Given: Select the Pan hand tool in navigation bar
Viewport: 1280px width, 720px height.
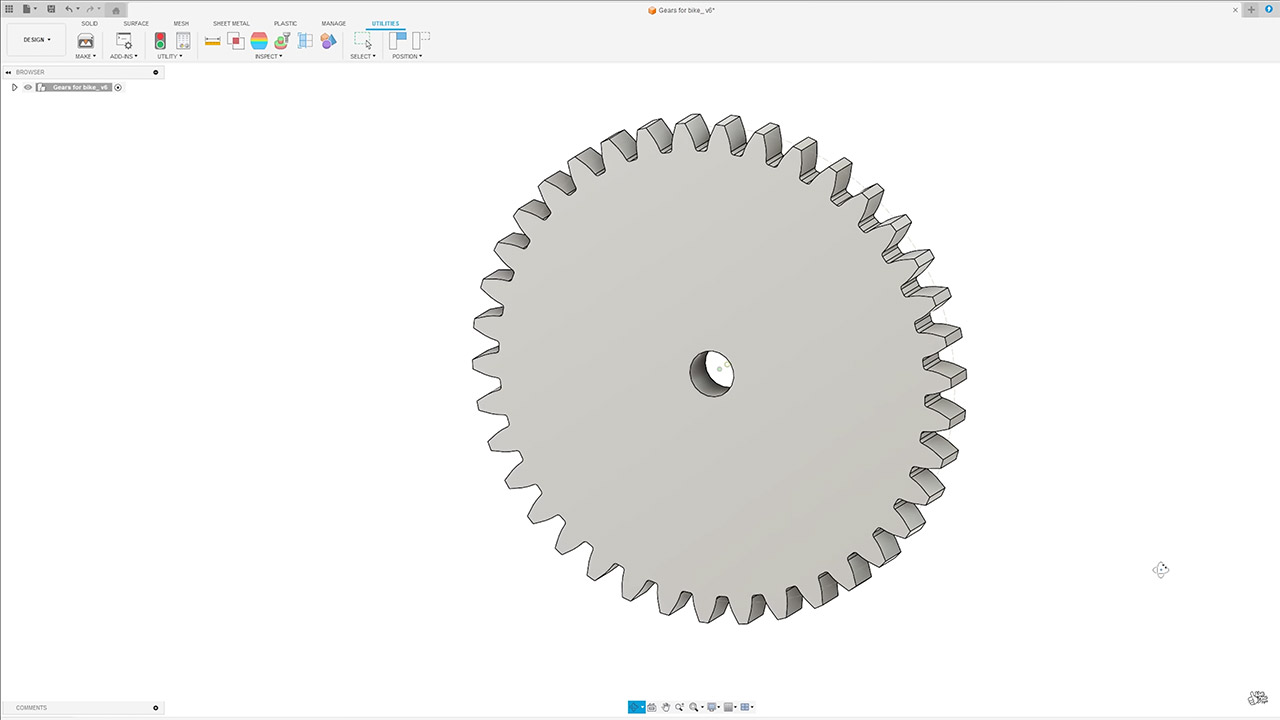Looking at the screenshot, I should click(x=665, y=707).
